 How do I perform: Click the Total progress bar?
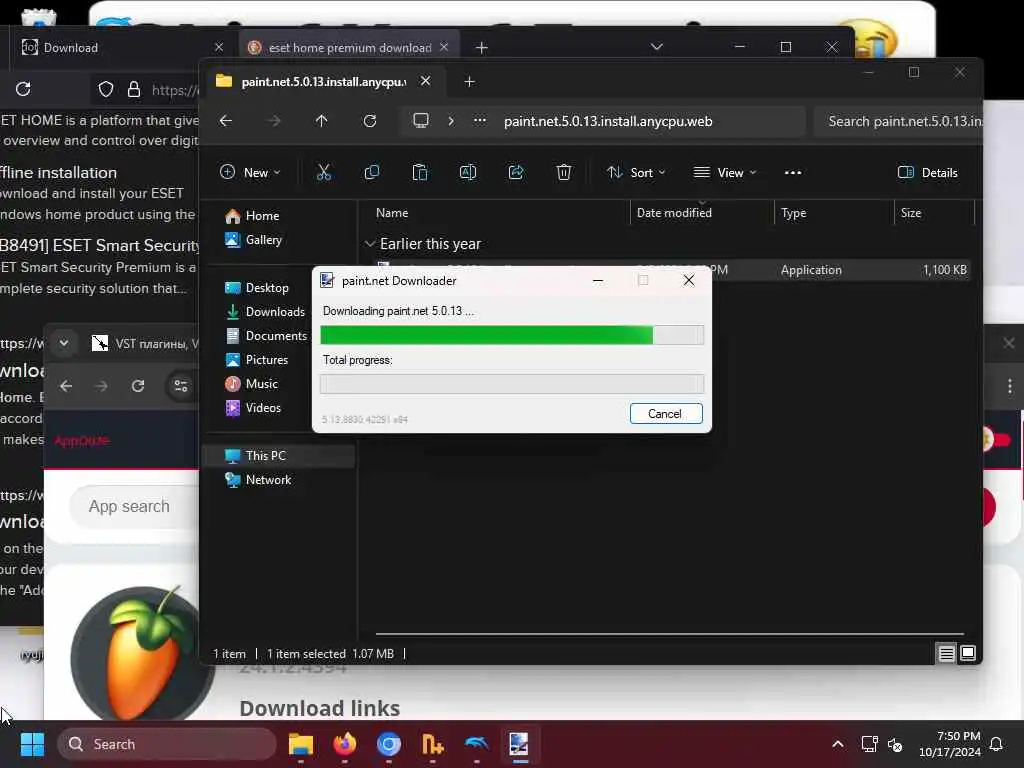[511, 383]
